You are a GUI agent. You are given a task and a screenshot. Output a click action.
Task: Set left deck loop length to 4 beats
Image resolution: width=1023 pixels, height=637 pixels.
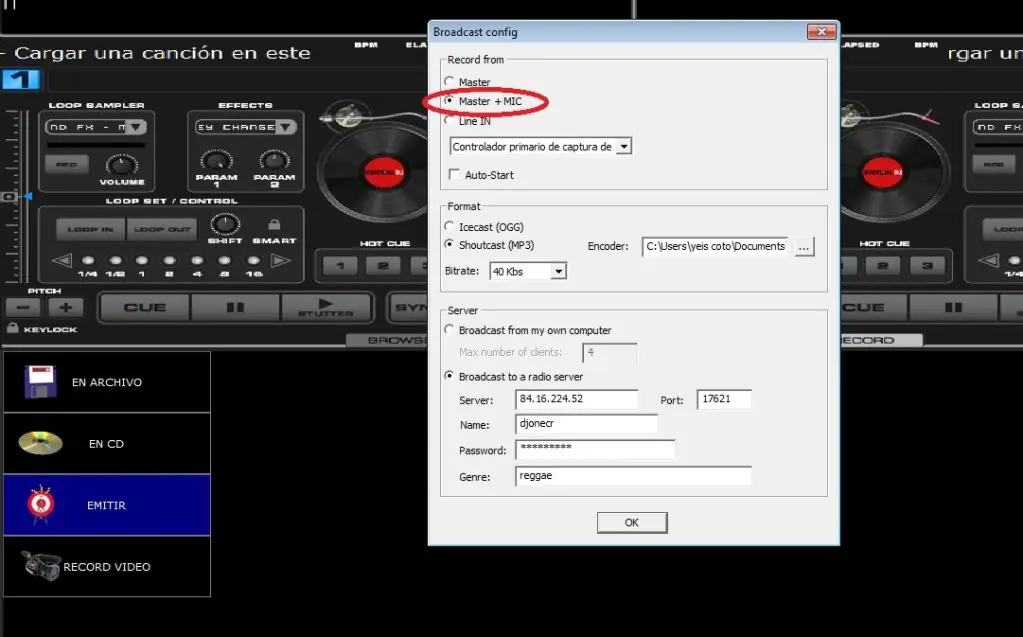pos(196,260)
